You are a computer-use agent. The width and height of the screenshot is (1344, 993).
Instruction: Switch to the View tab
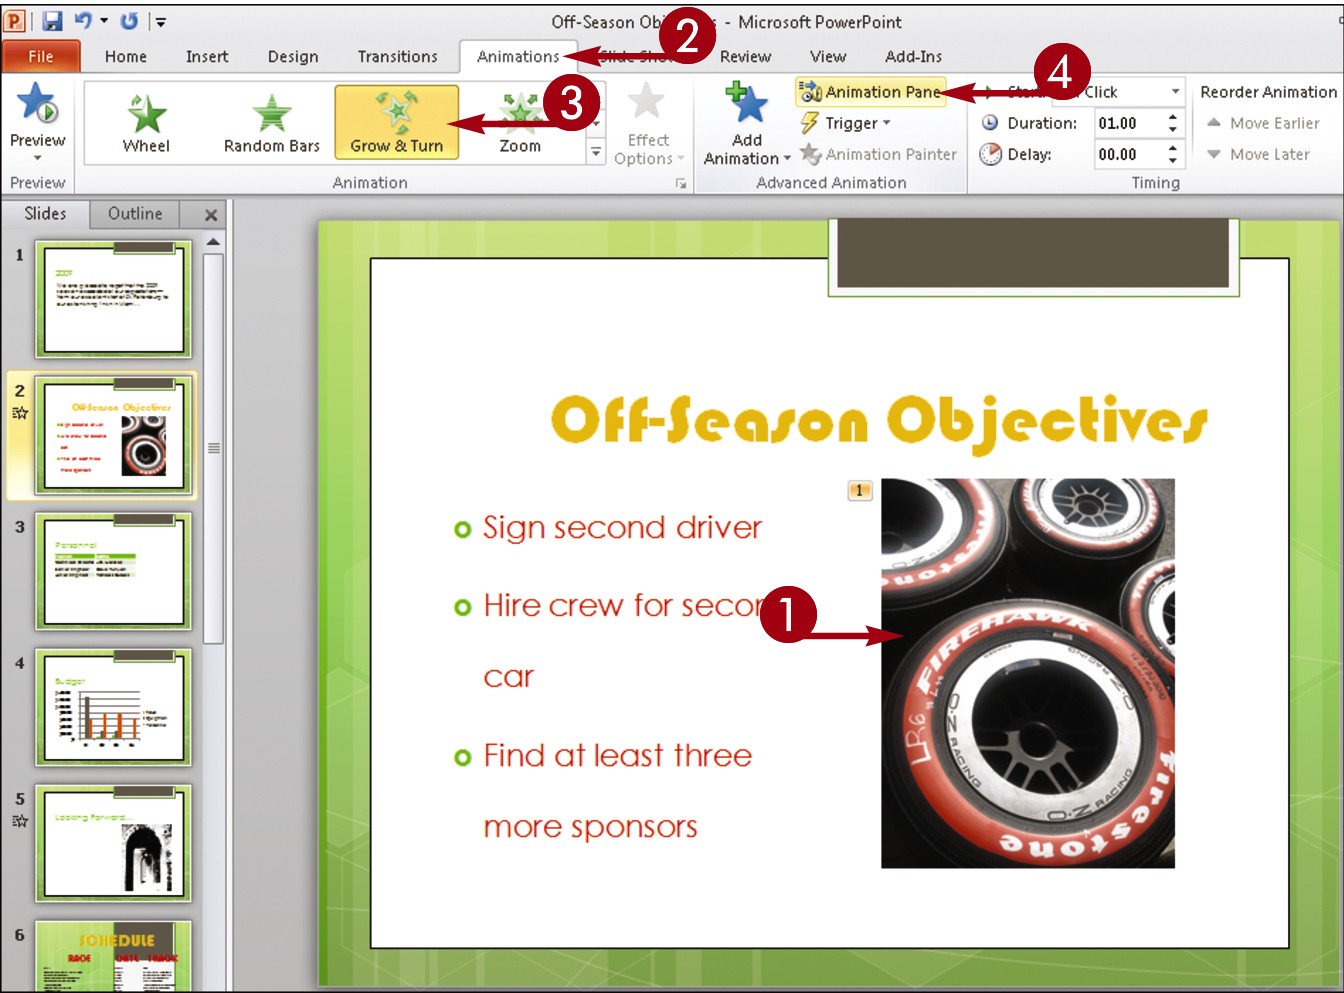828,56
